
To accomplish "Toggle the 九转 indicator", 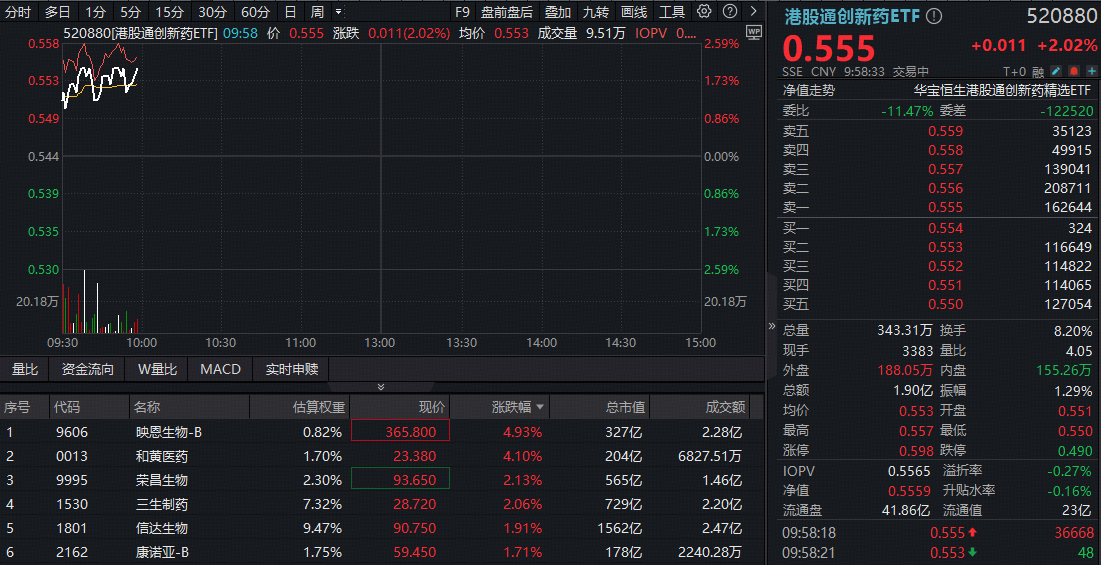I will (596, 12).
